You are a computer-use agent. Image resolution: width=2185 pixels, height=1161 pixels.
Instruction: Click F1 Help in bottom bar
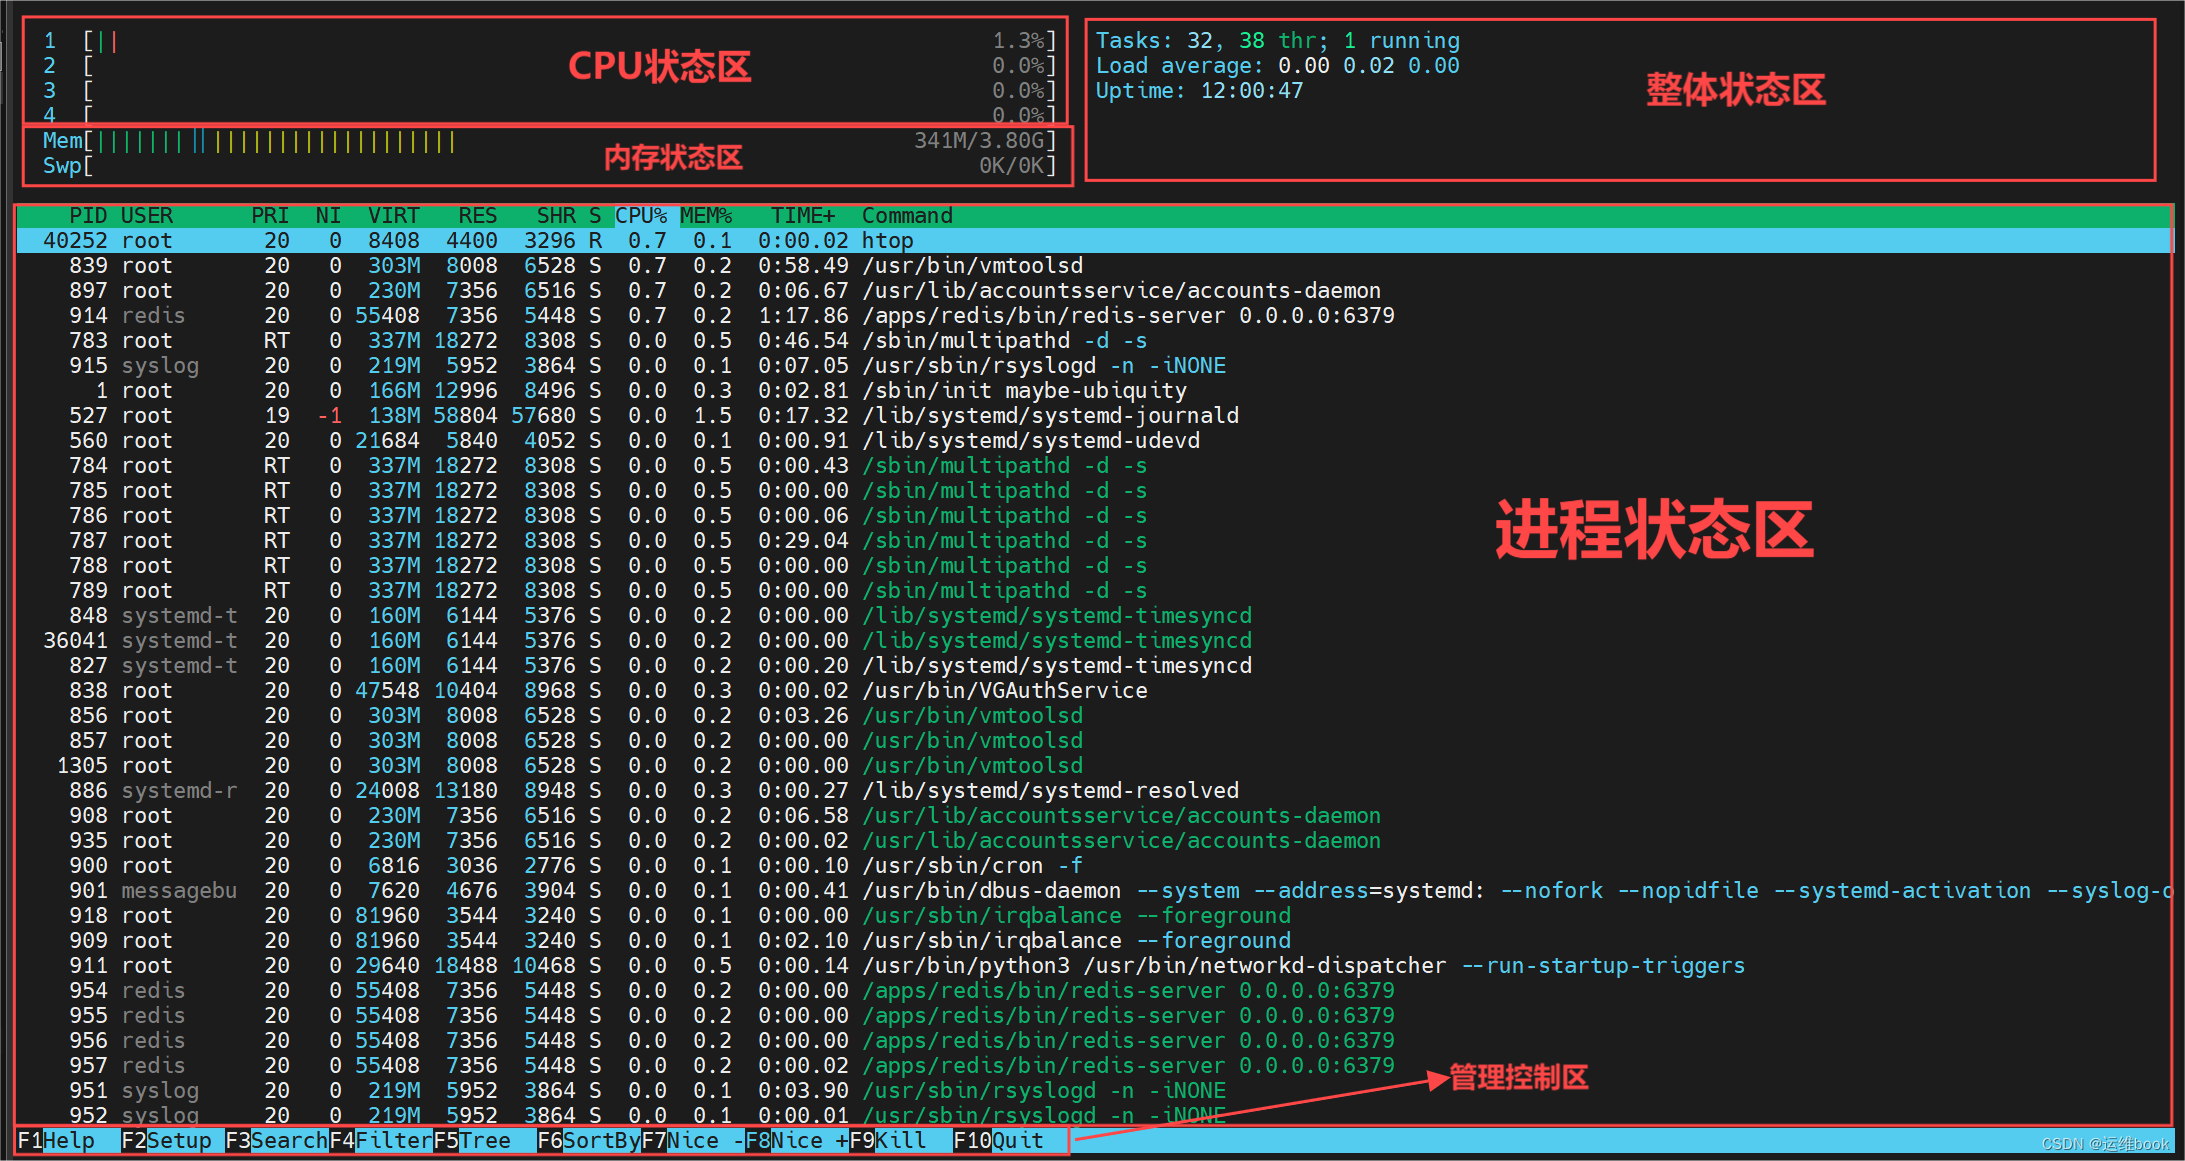click(57, 1141)
